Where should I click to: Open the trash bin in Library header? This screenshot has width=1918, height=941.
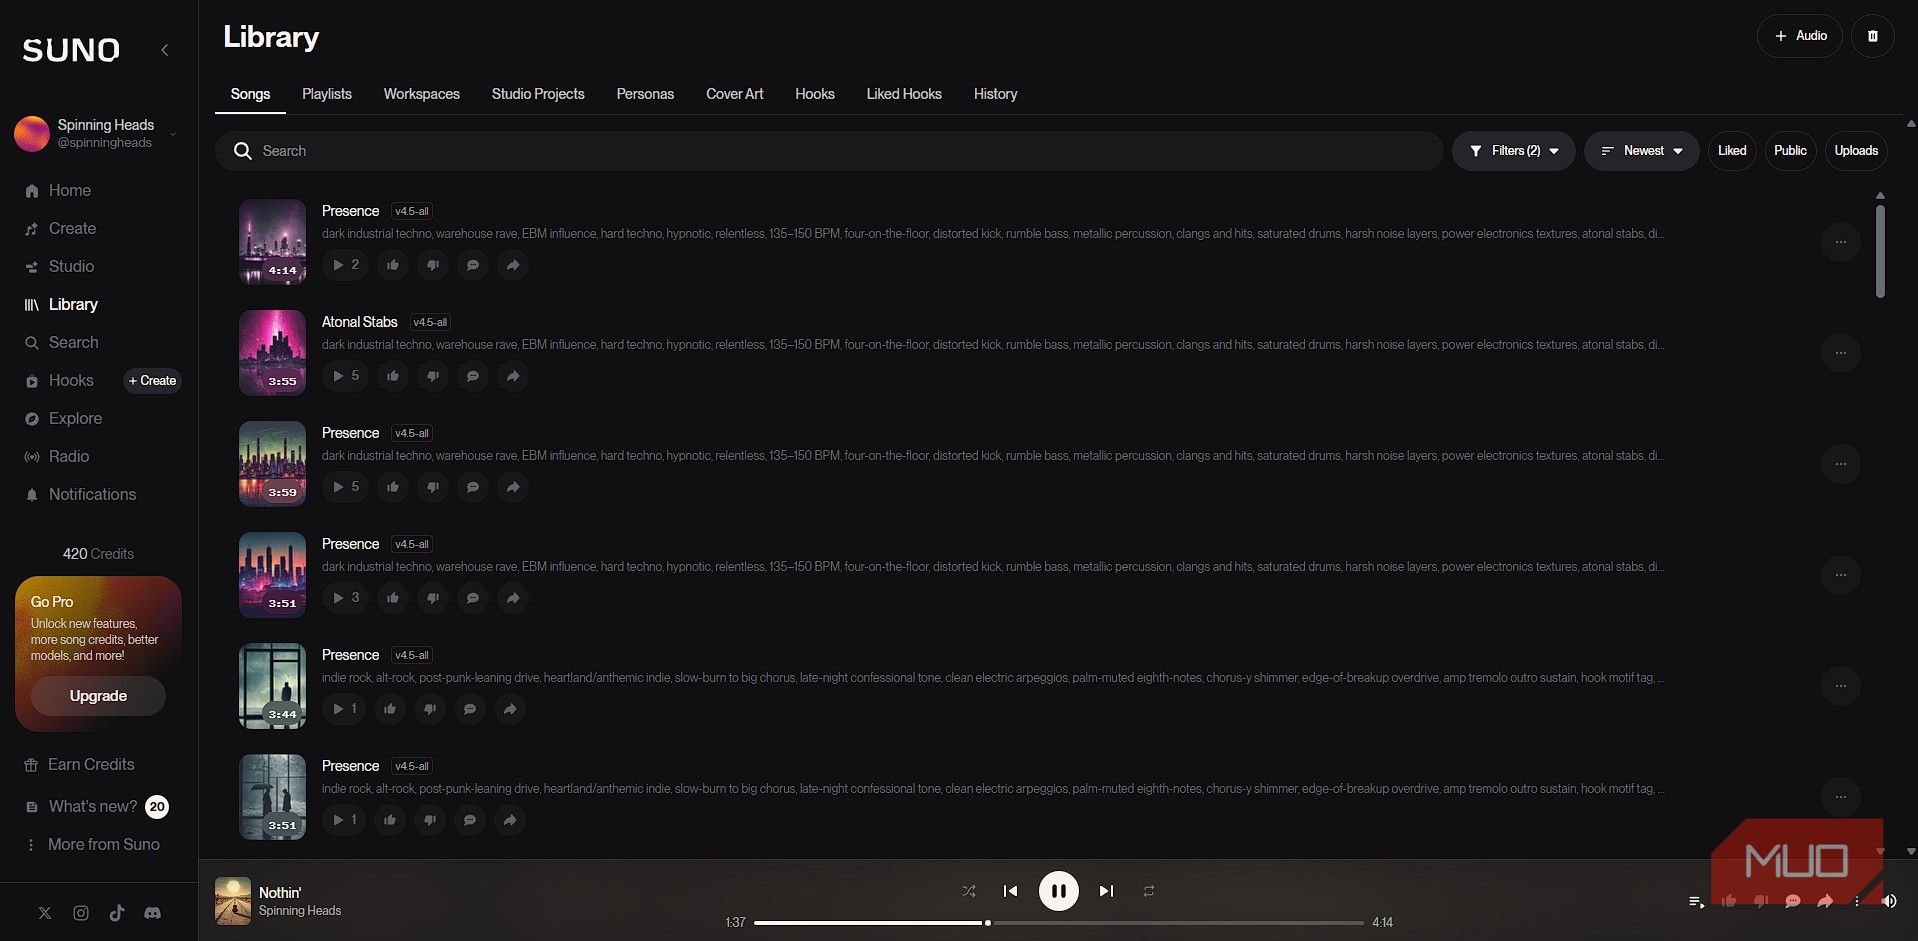1872,36
